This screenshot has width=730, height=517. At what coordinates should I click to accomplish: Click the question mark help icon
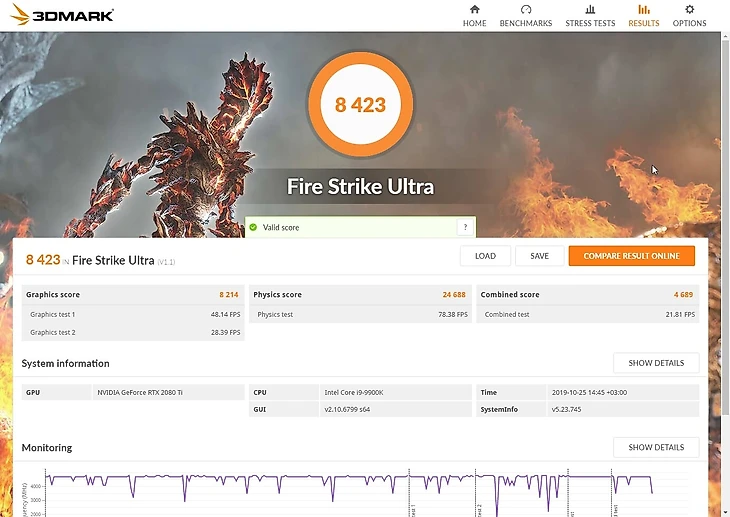tap(465, 228)
